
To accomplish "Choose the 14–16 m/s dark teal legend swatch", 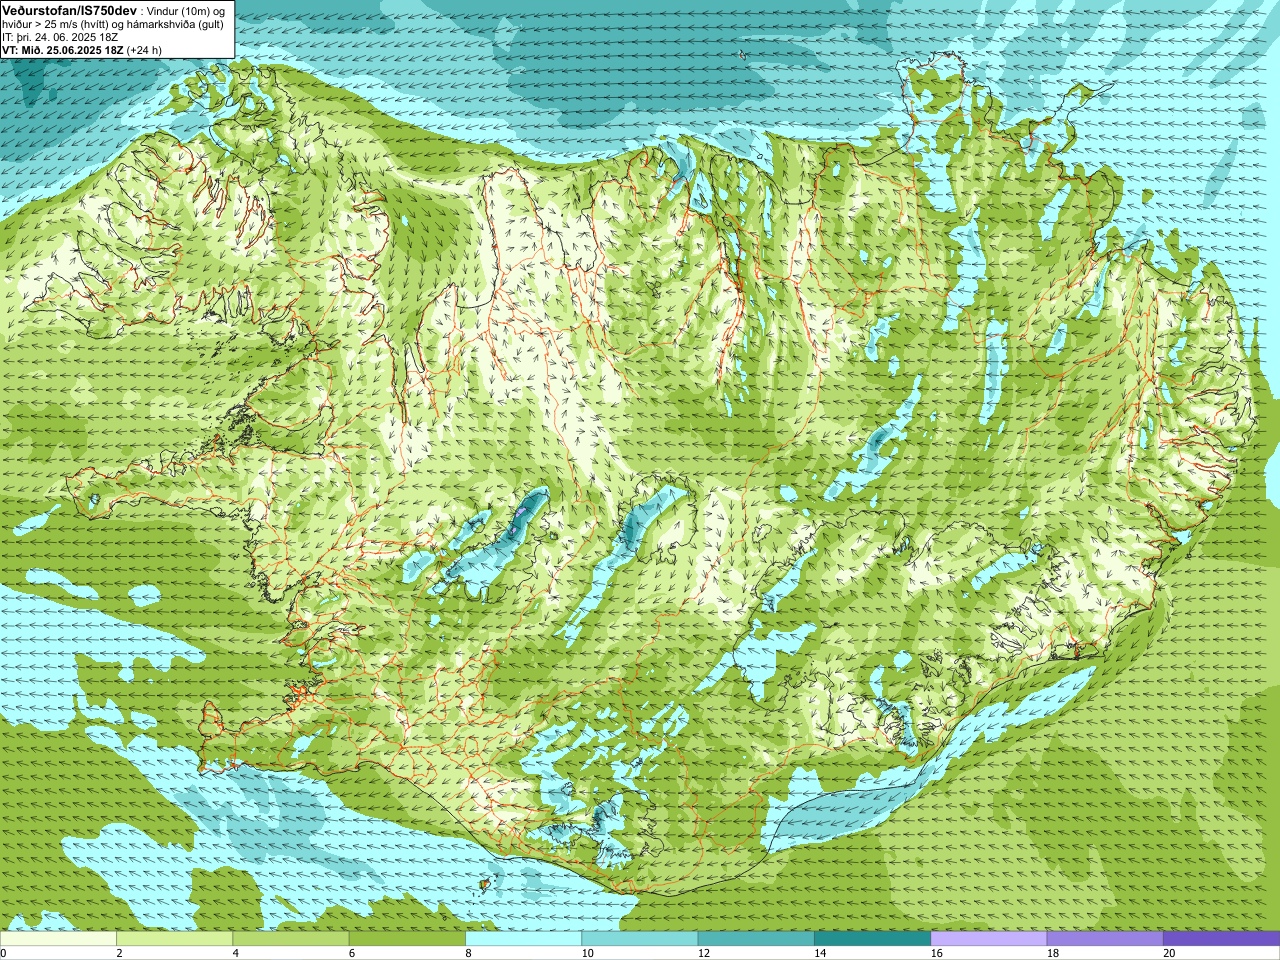I will point(872,939).
